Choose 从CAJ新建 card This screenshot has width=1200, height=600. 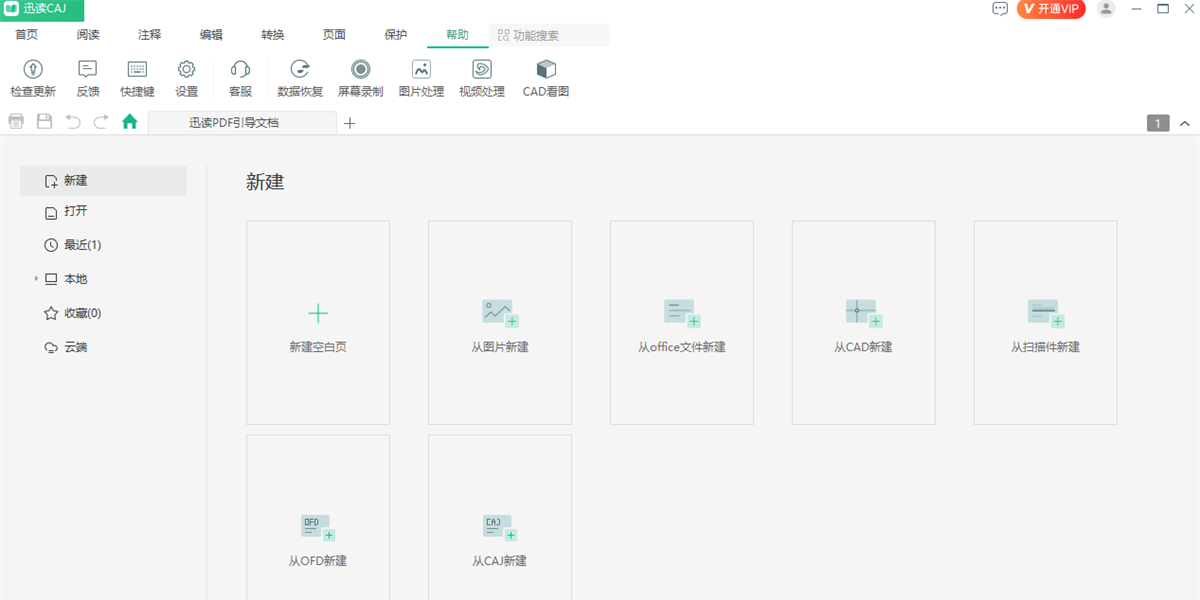click(500, 517)
